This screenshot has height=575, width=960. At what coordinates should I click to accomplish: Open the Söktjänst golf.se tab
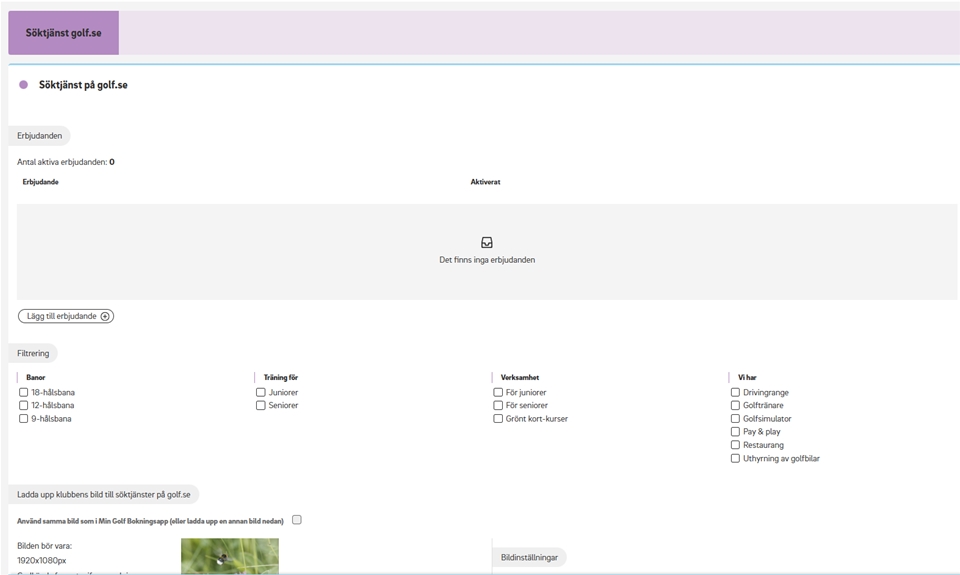click(63, 33)
